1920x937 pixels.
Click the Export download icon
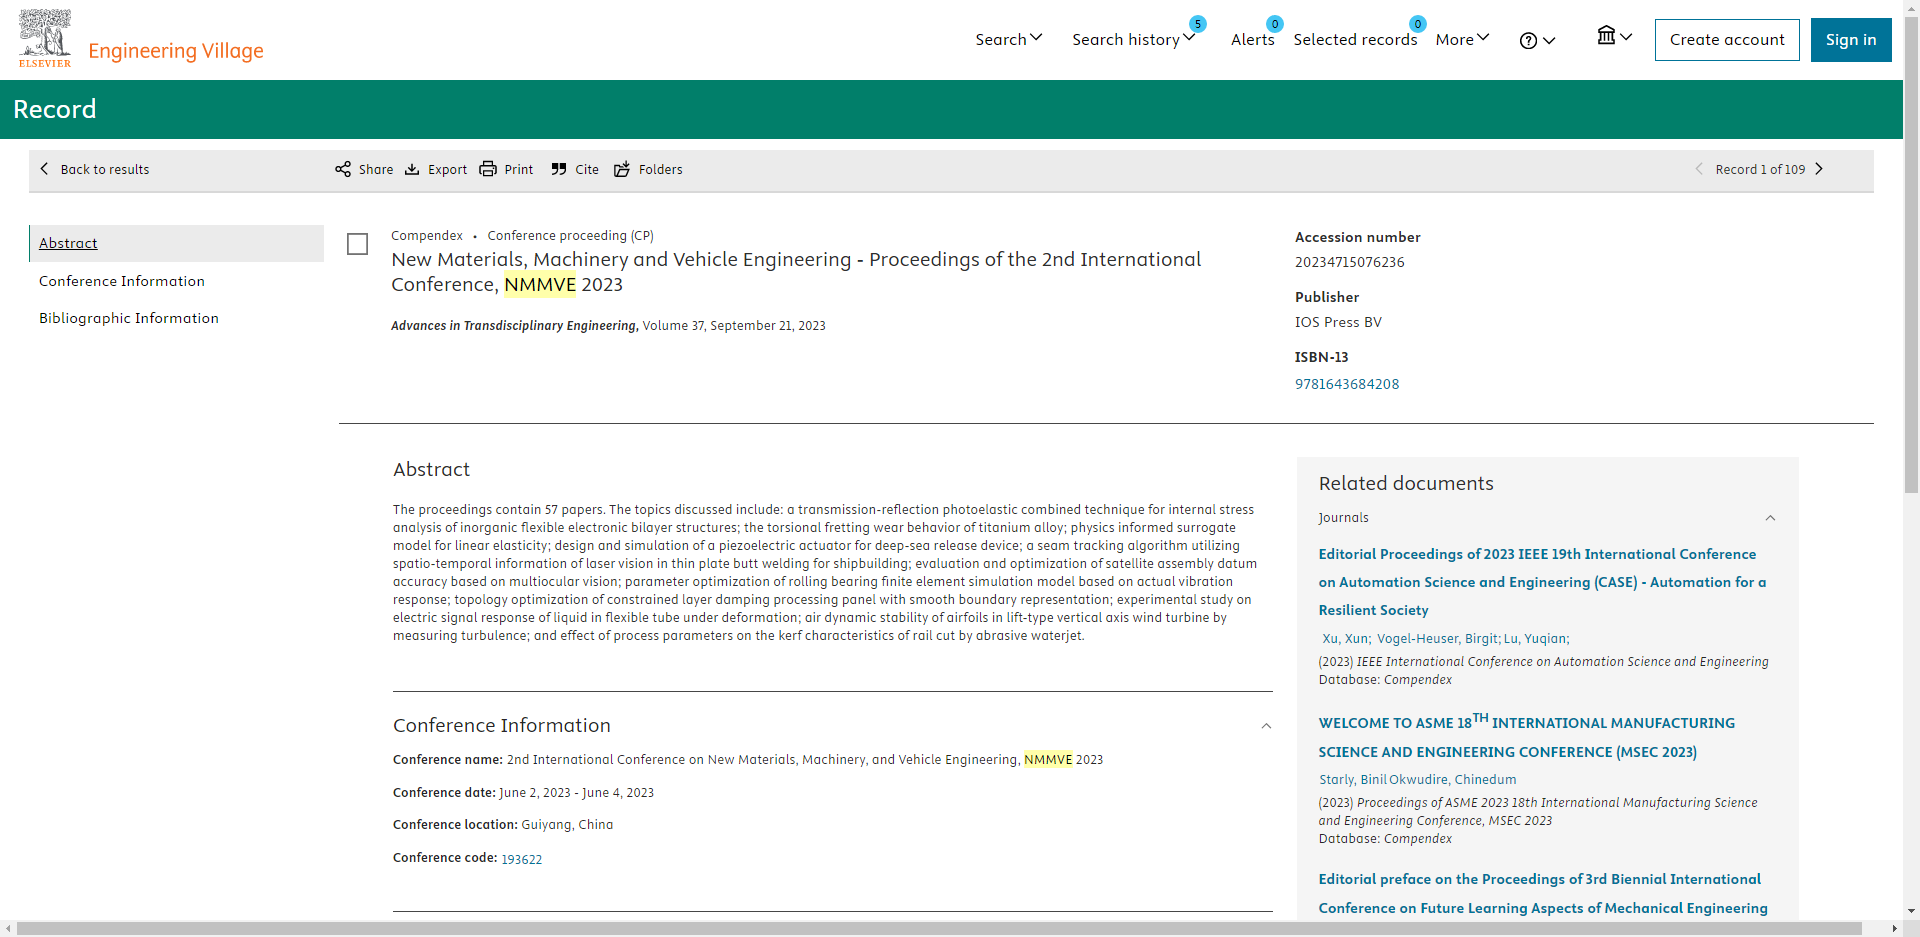[x=412, y=169]
